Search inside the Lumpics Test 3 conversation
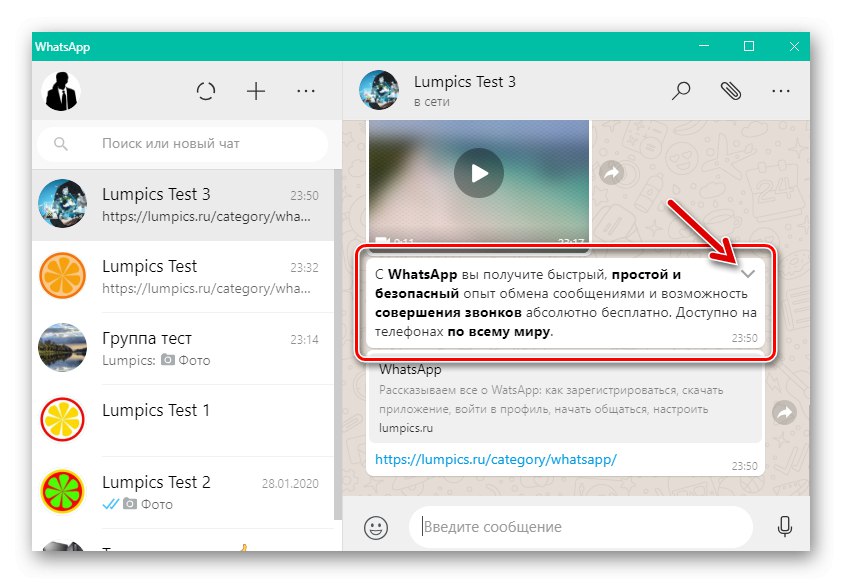842x583 pixels. tap(681, 91)
